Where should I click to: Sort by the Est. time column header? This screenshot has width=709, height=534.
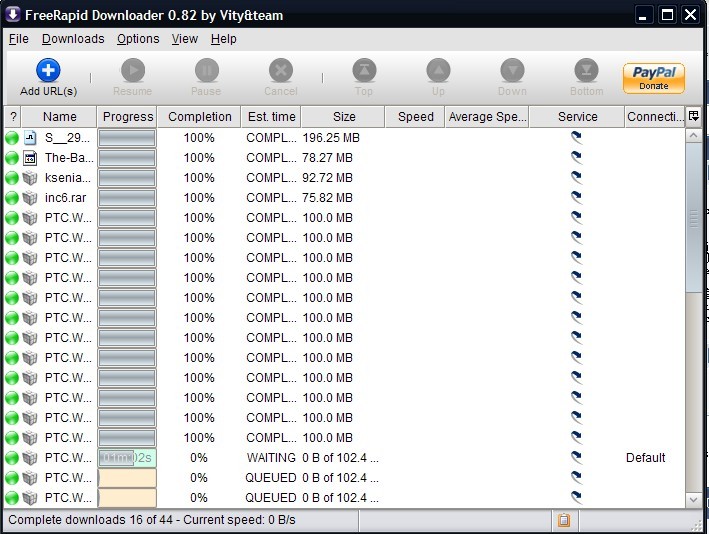271,117
